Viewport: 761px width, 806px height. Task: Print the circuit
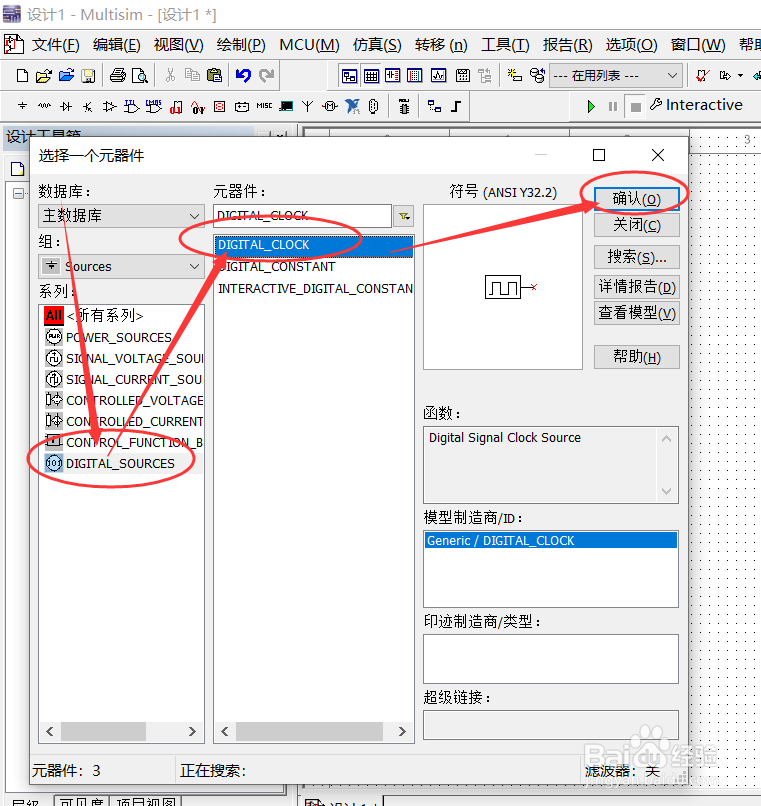click(x=118, y=76)
